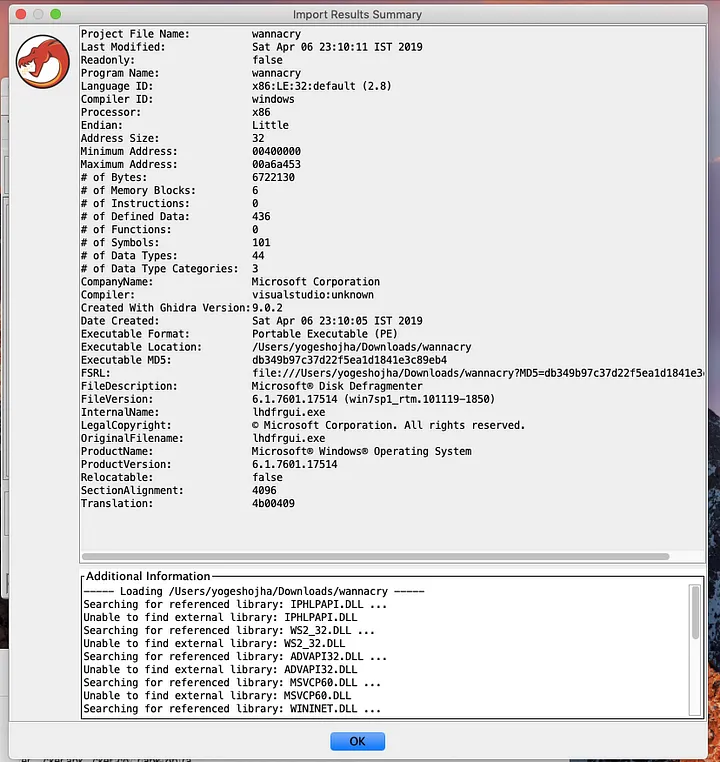Click the InternalName value lhdfrgui.exe

288,412
